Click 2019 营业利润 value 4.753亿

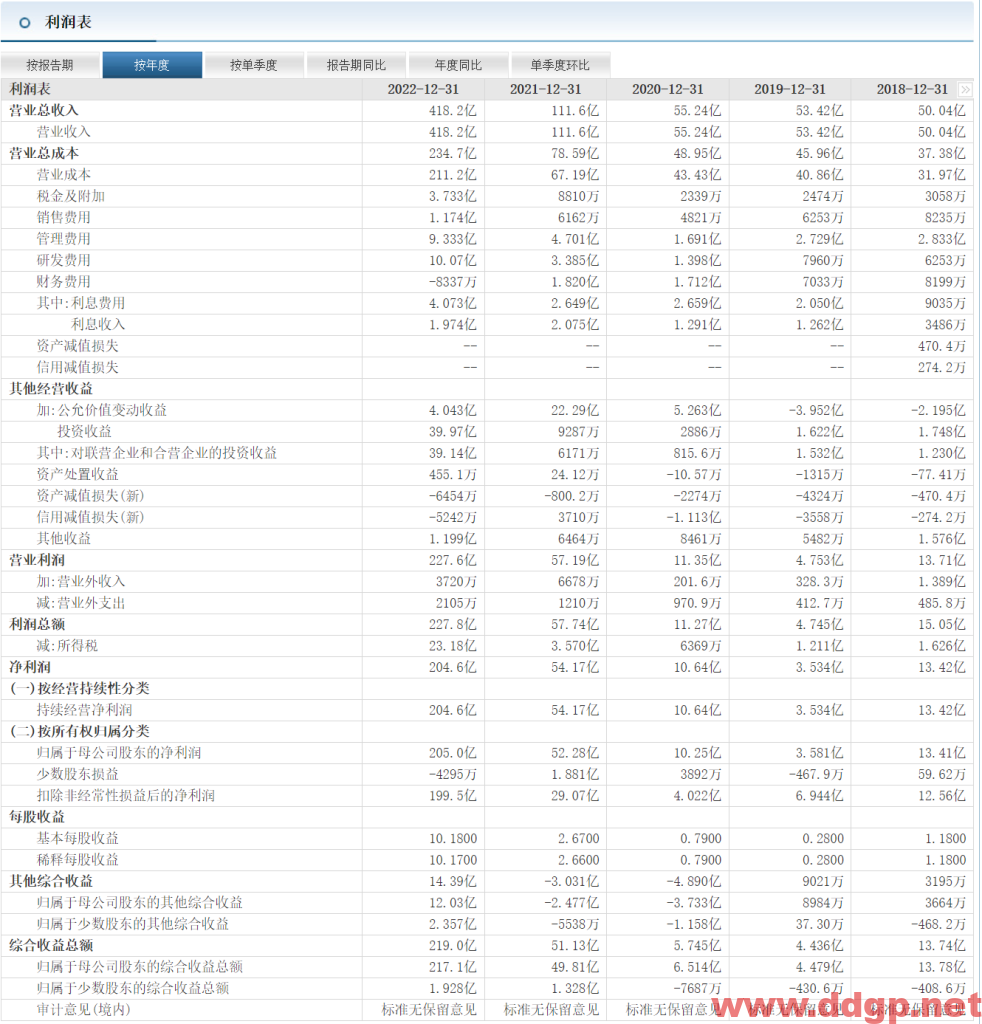[x=819, y=560]
